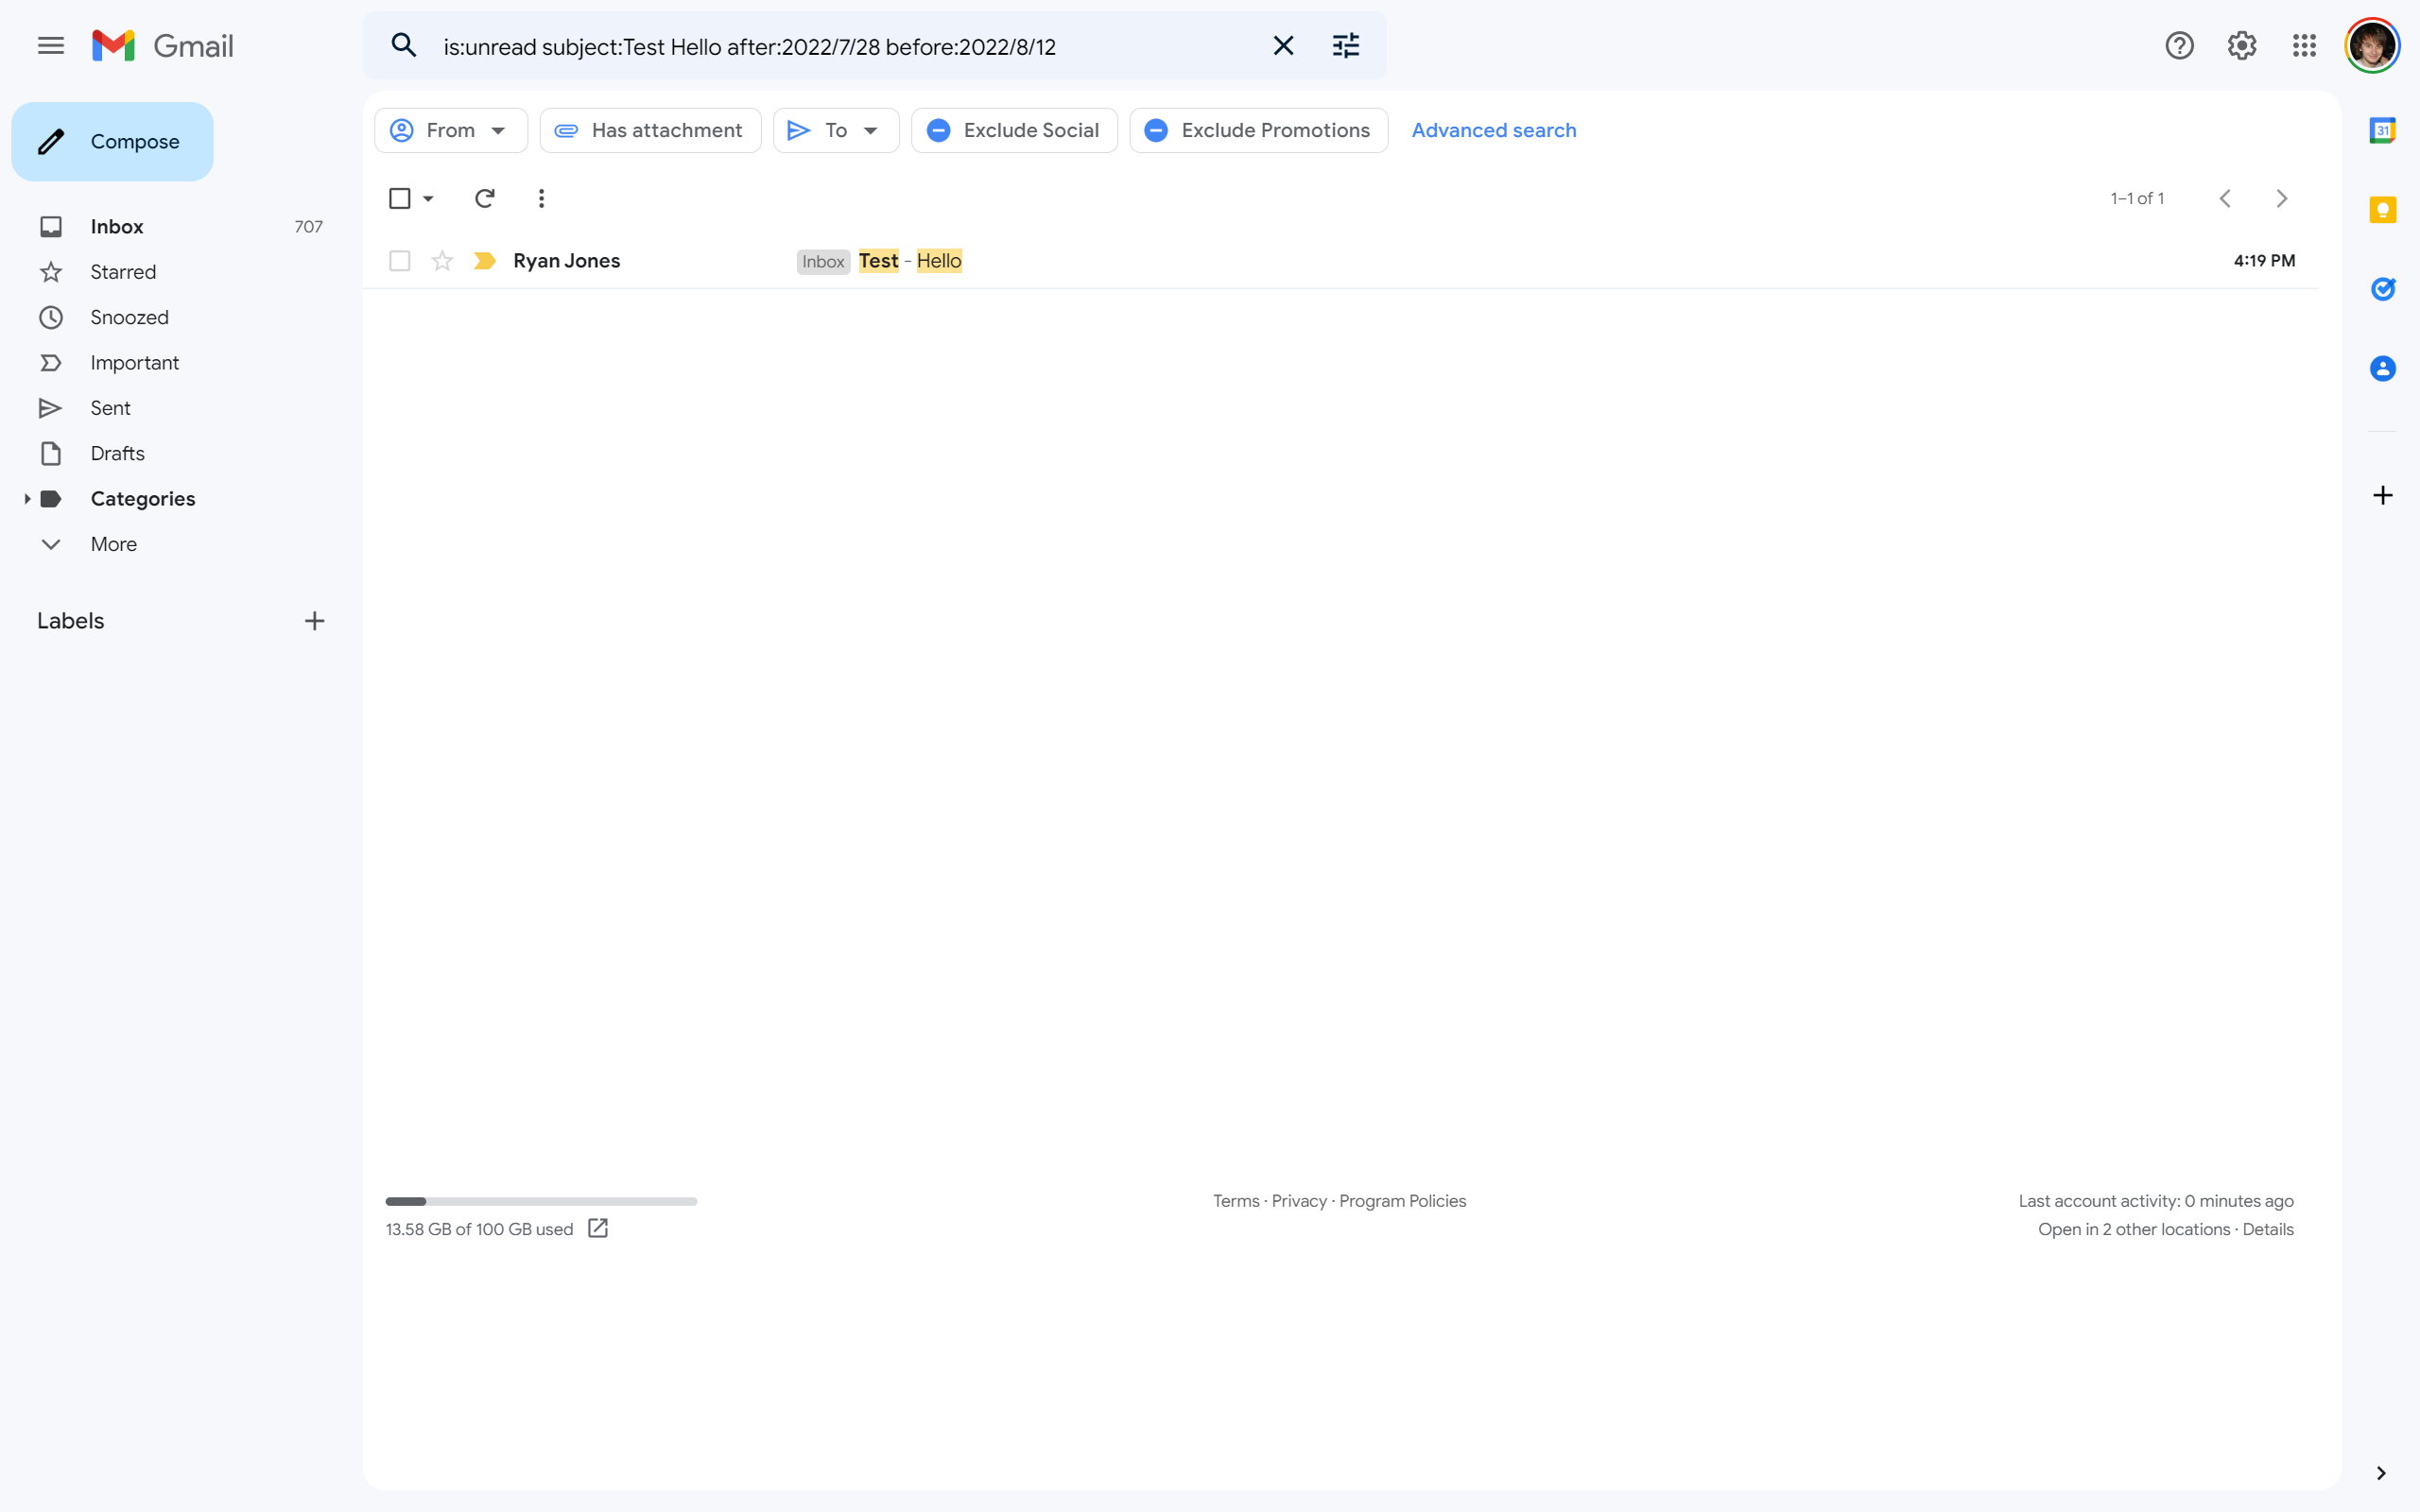Open Terms link in footer
This screenshot has width=2420, height=1512.
click(1236, 1201)
